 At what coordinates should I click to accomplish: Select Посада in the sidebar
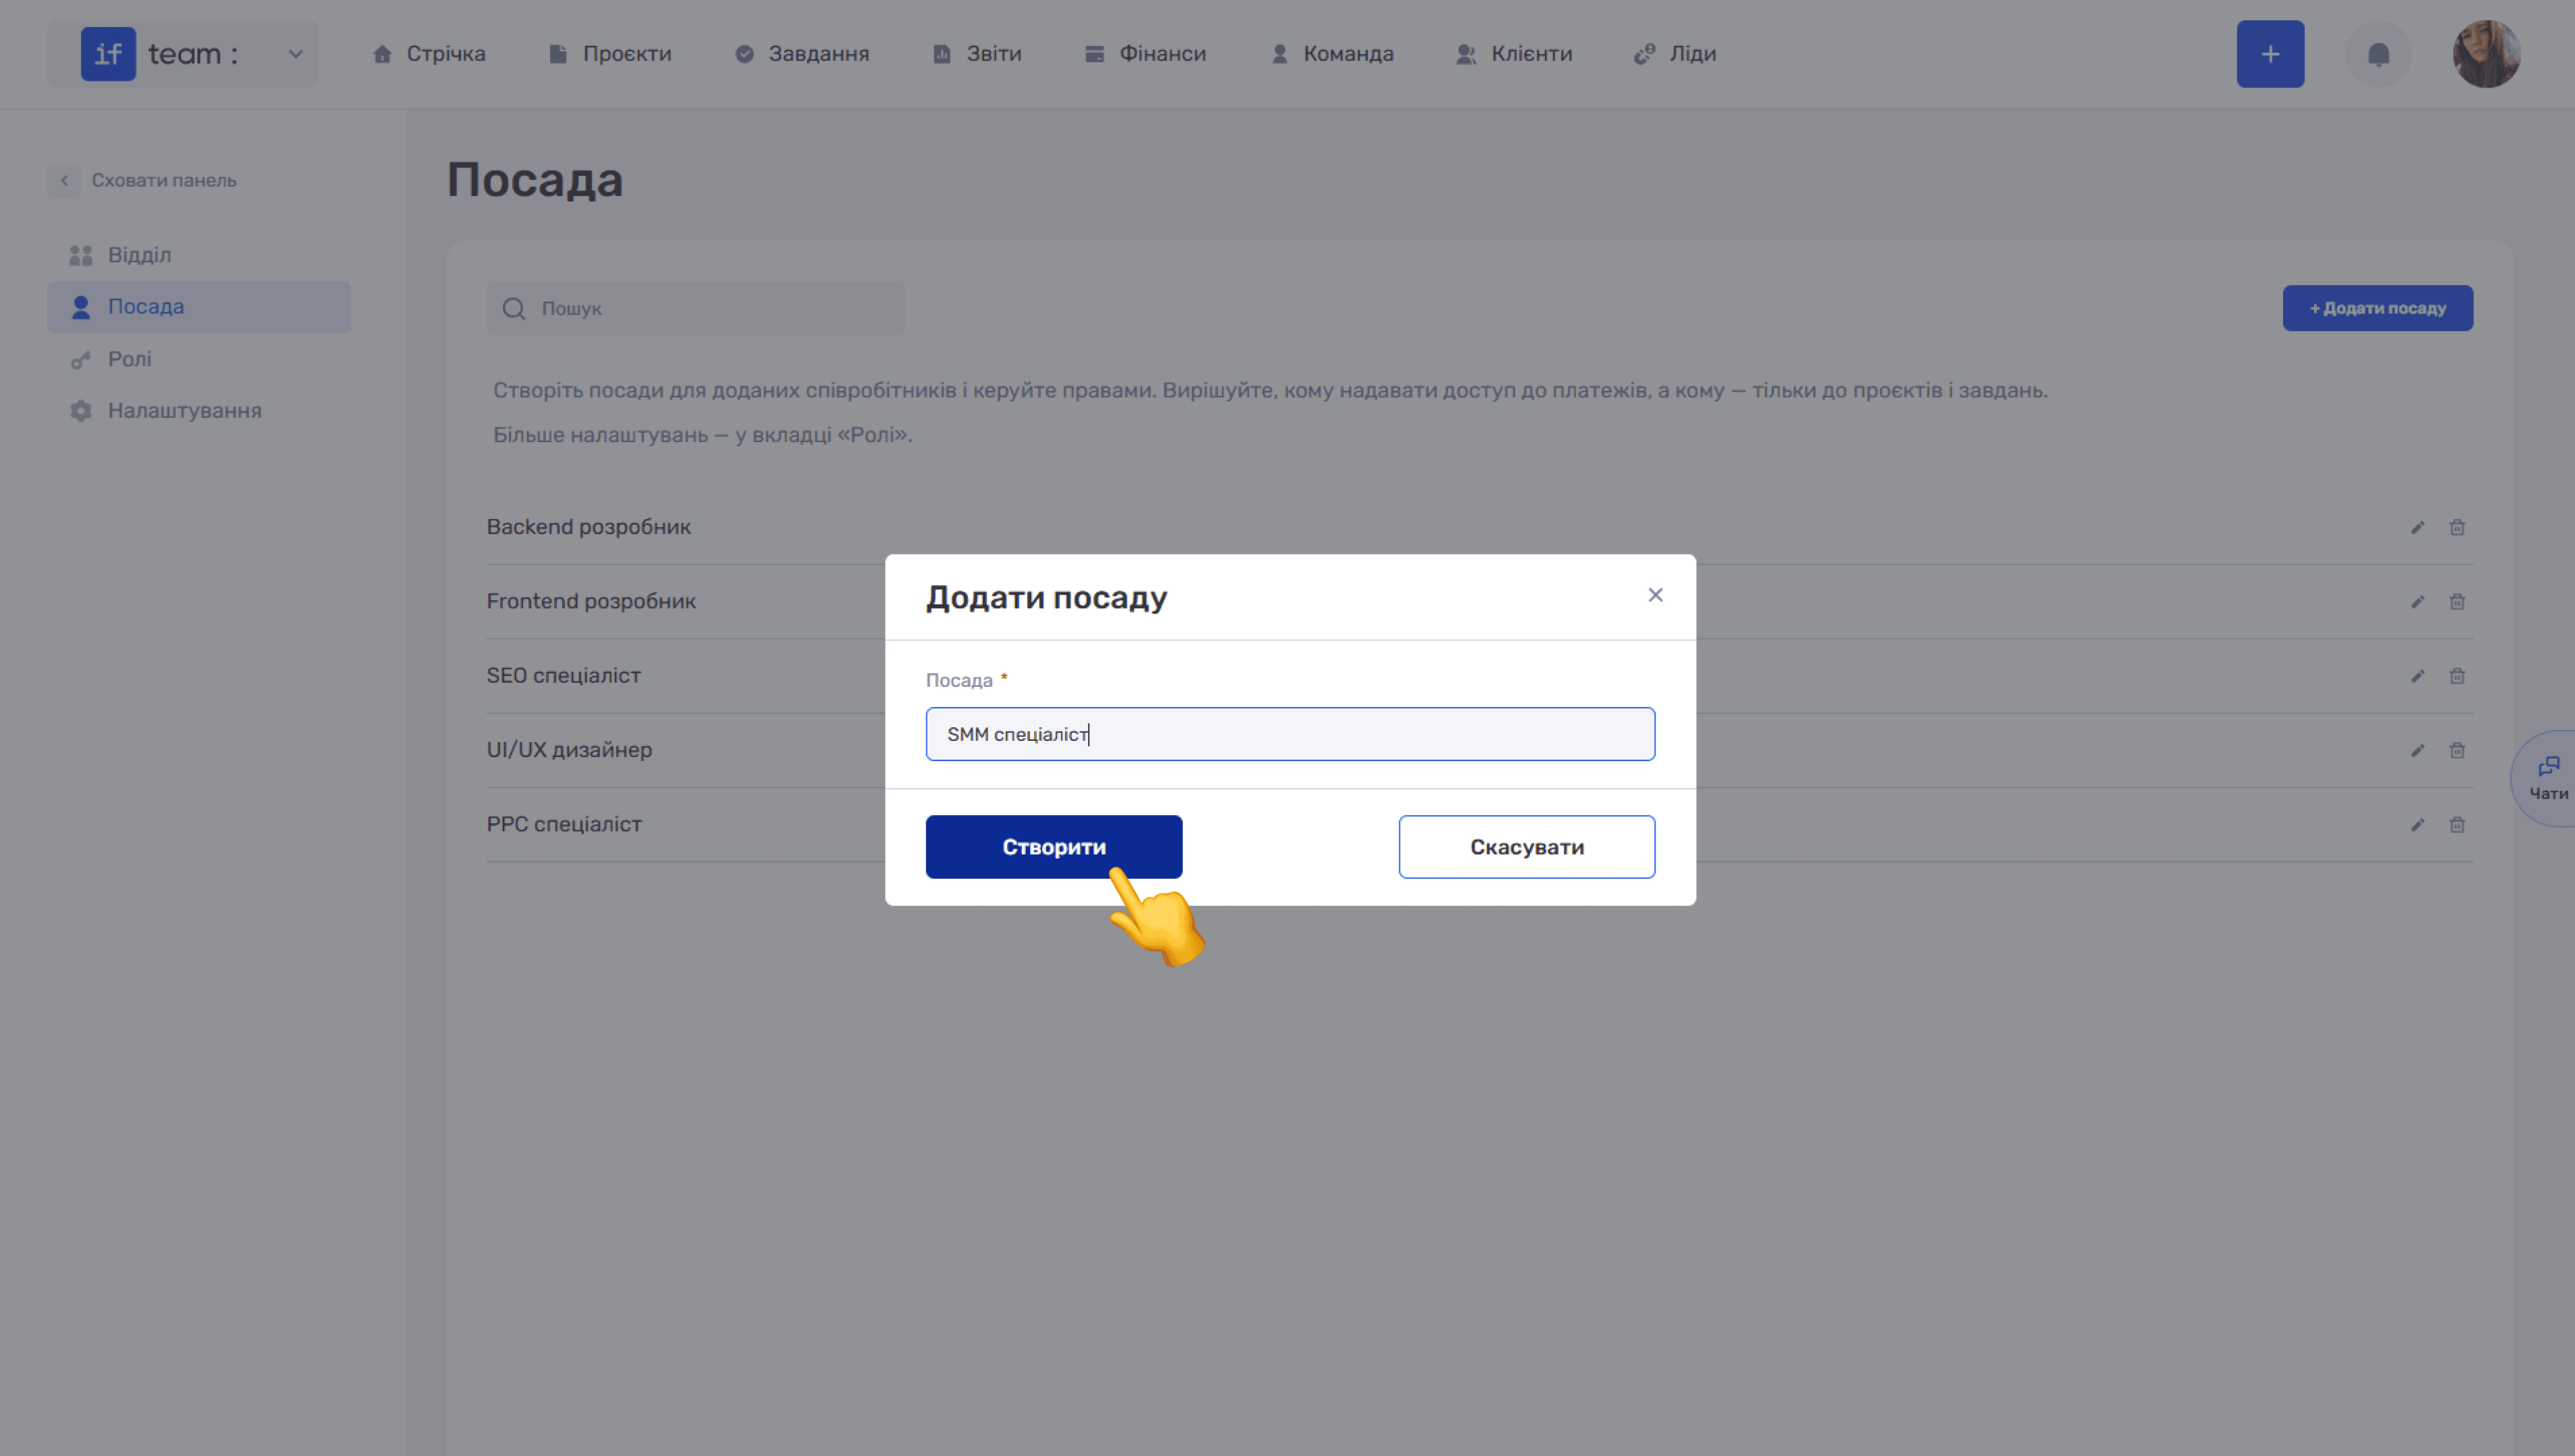199,307
